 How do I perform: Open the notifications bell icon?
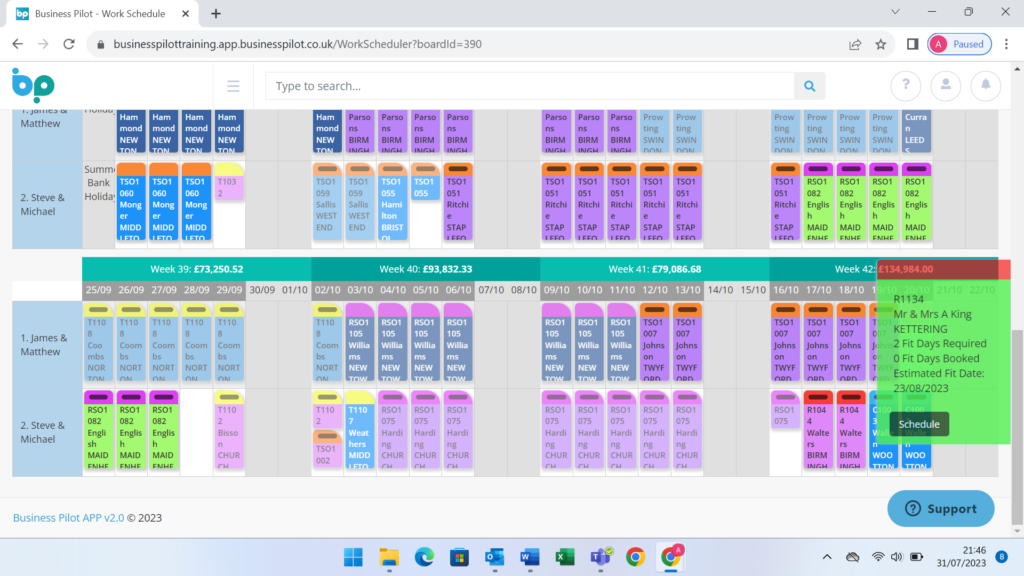coord(985,86)
